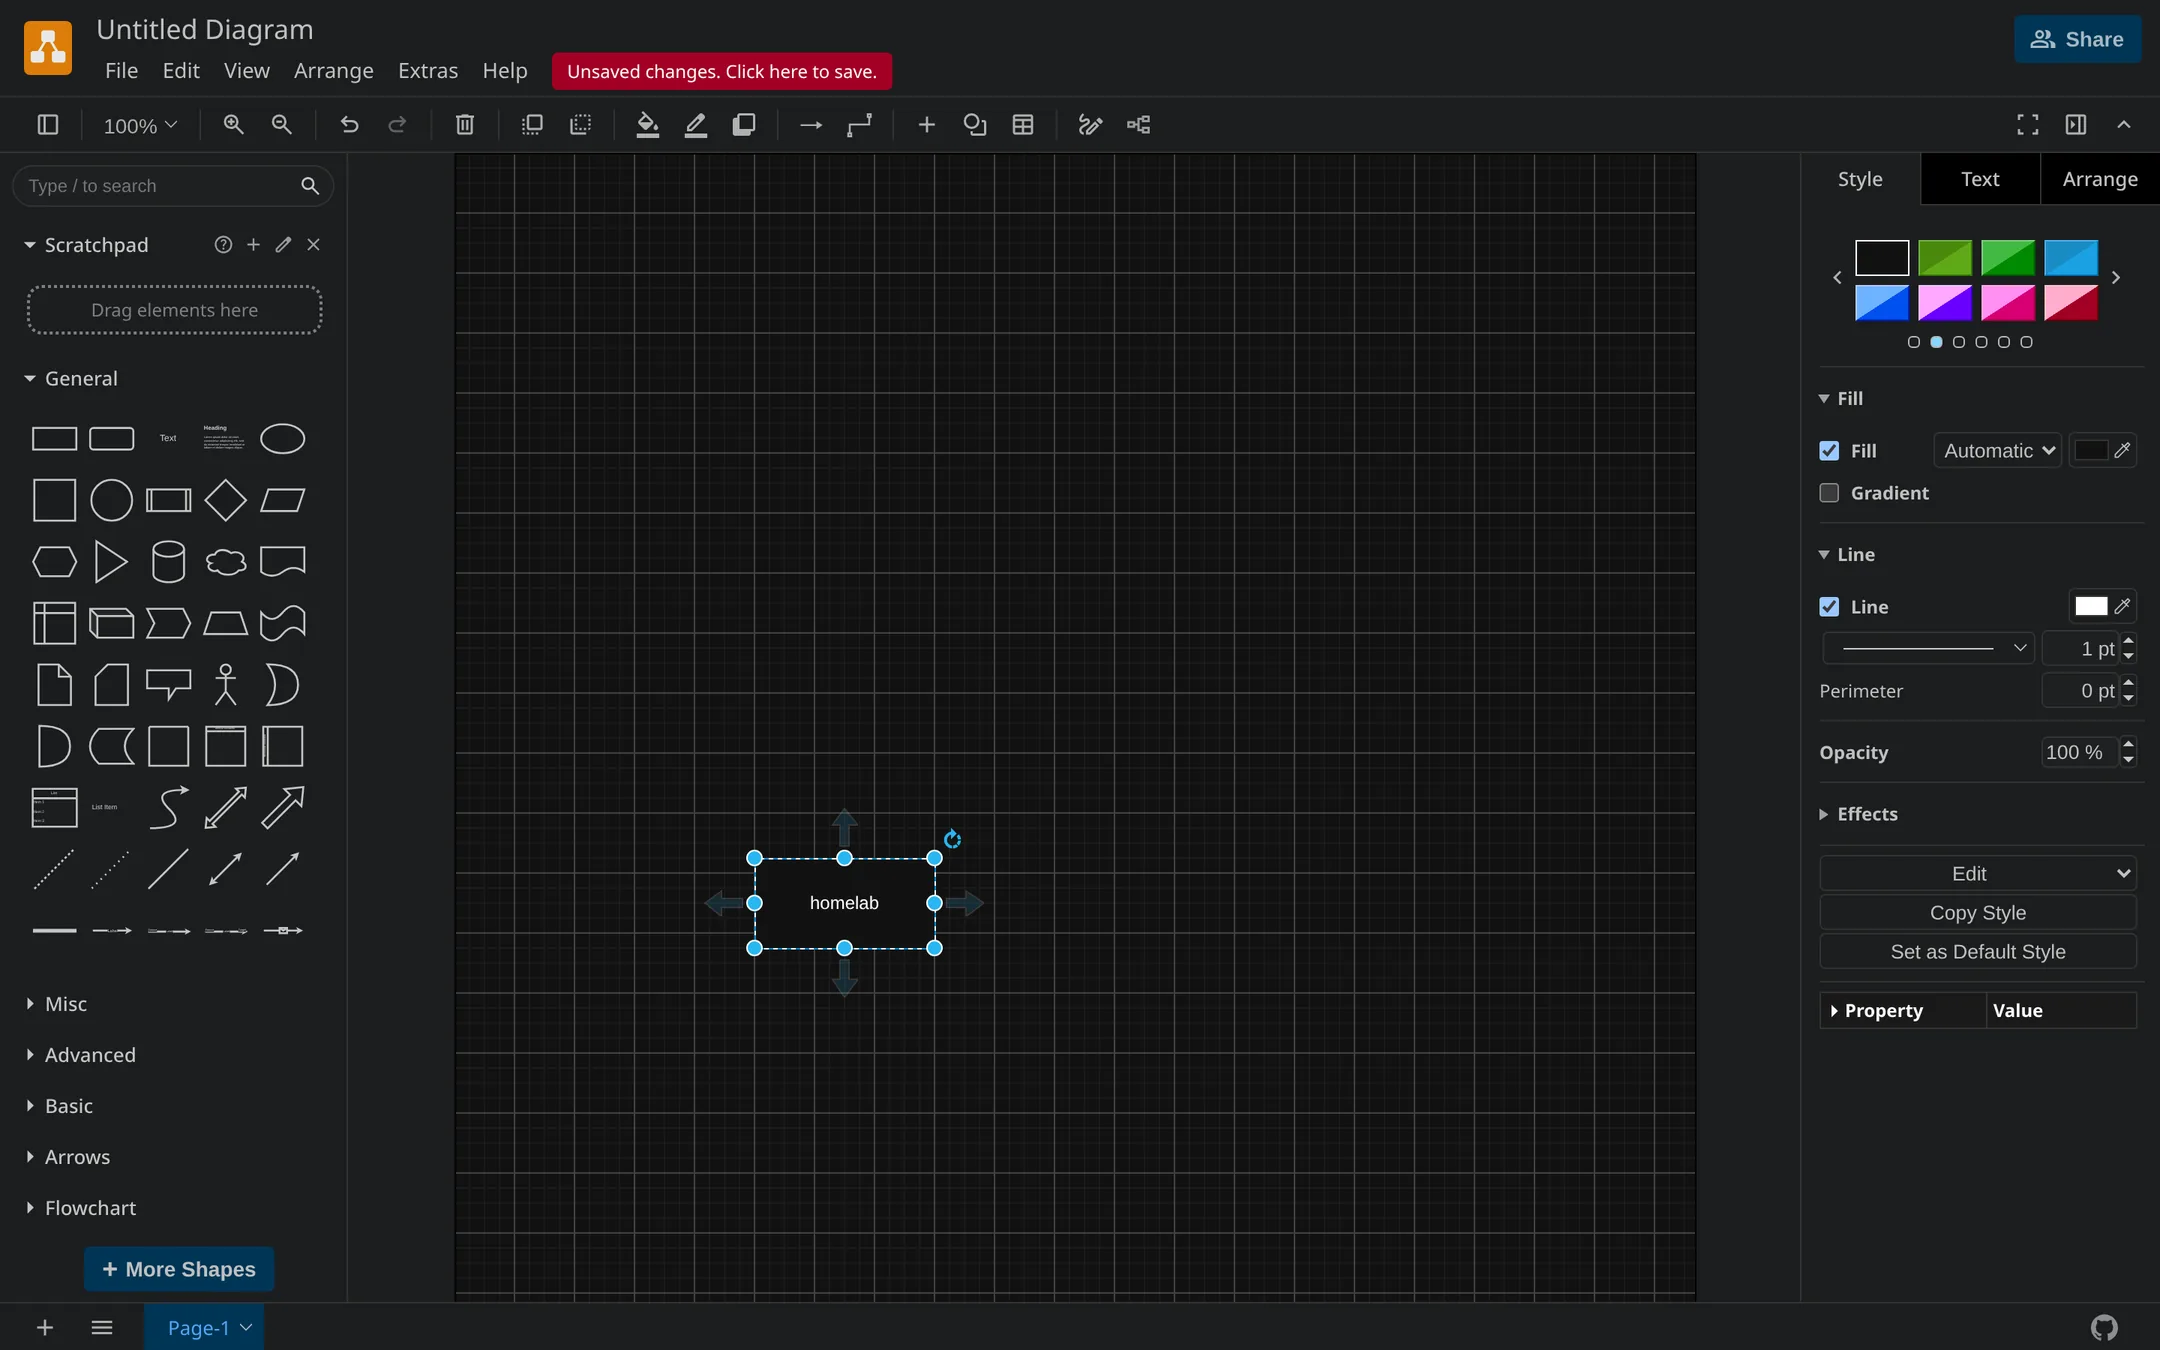Pick the green style color swatch
Viewport: 2160px width, 1350px height.
tap(2007, 258)
